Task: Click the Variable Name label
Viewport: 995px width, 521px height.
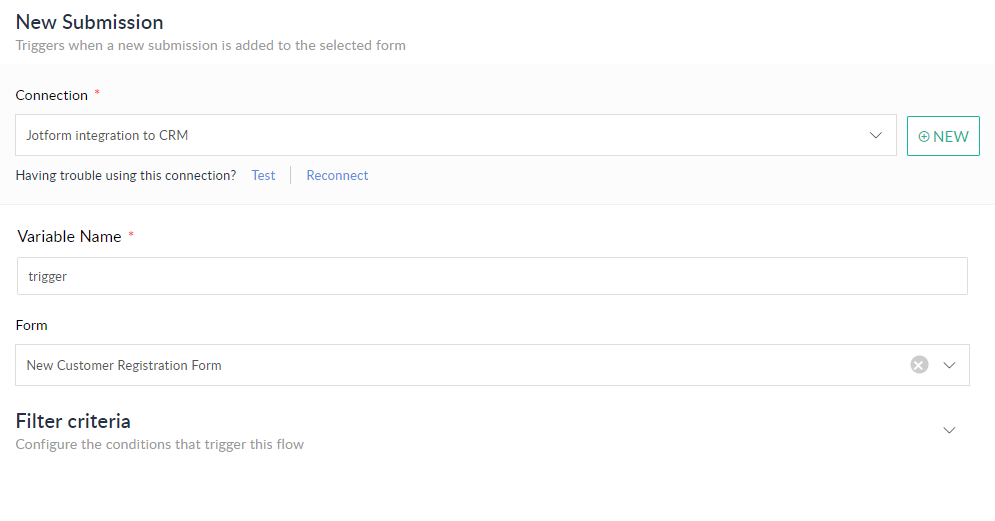Action: pos(70,236)
